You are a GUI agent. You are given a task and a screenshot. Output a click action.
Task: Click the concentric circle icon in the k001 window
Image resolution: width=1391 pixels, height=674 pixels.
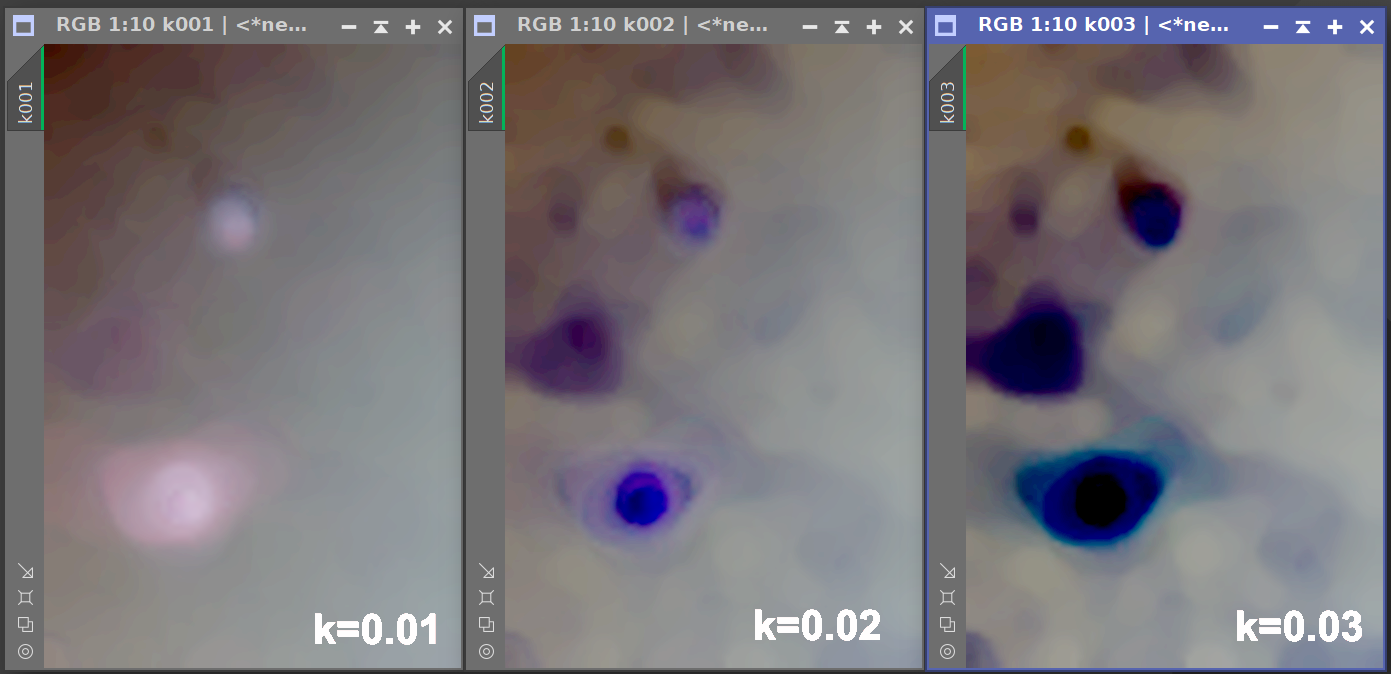25,651
